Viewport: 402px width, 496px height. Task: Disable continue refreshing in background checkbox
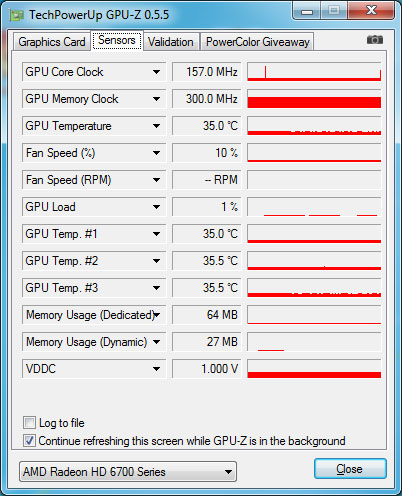[29, 441]
